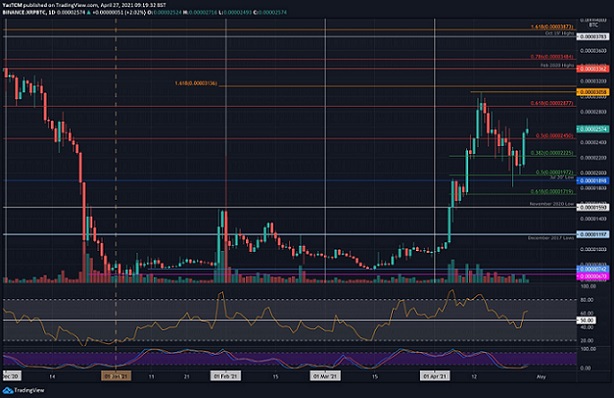Click the 1.618 orange Fibonacci label mid-chart
The image size is (614, 398).
pyautogui.click(x=196, y=83)
